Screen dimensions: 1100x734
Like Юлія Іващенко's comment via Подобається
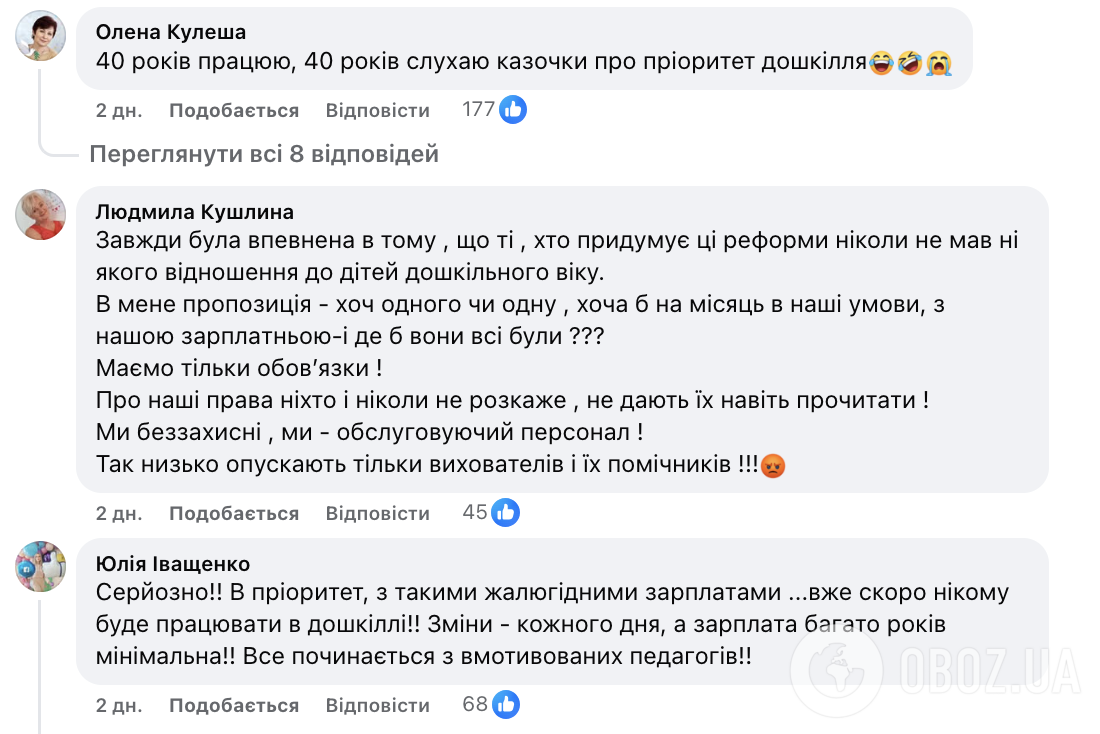(233, 704)
